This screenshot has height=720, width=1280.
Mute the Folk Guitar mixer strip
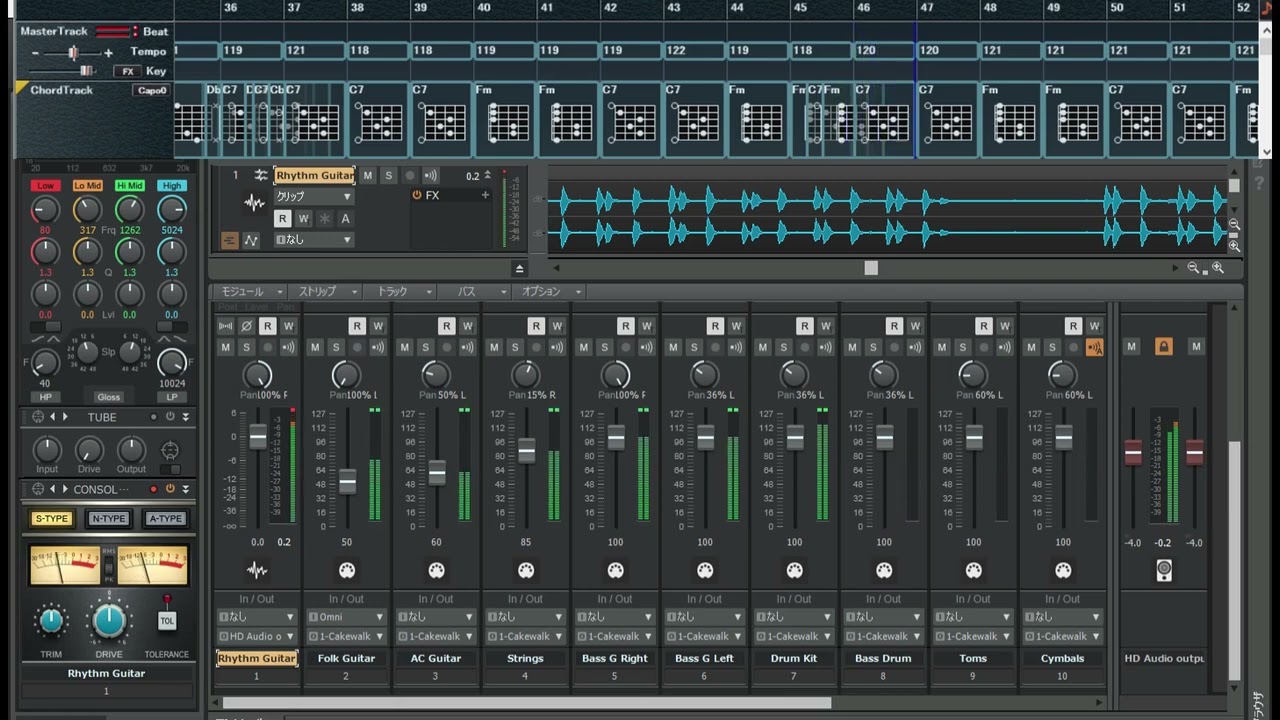[x=315, y=347]
